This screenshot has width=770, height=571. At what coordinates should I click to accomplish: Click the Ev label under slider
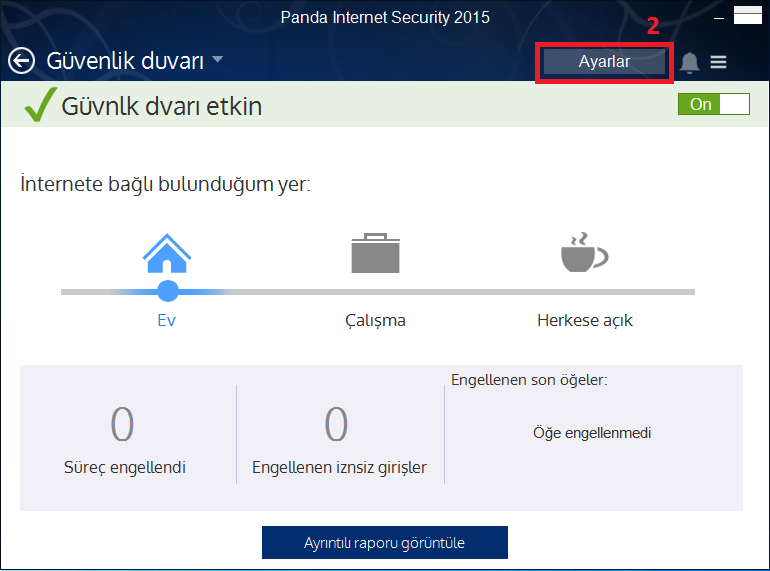[x=166, y=320]
